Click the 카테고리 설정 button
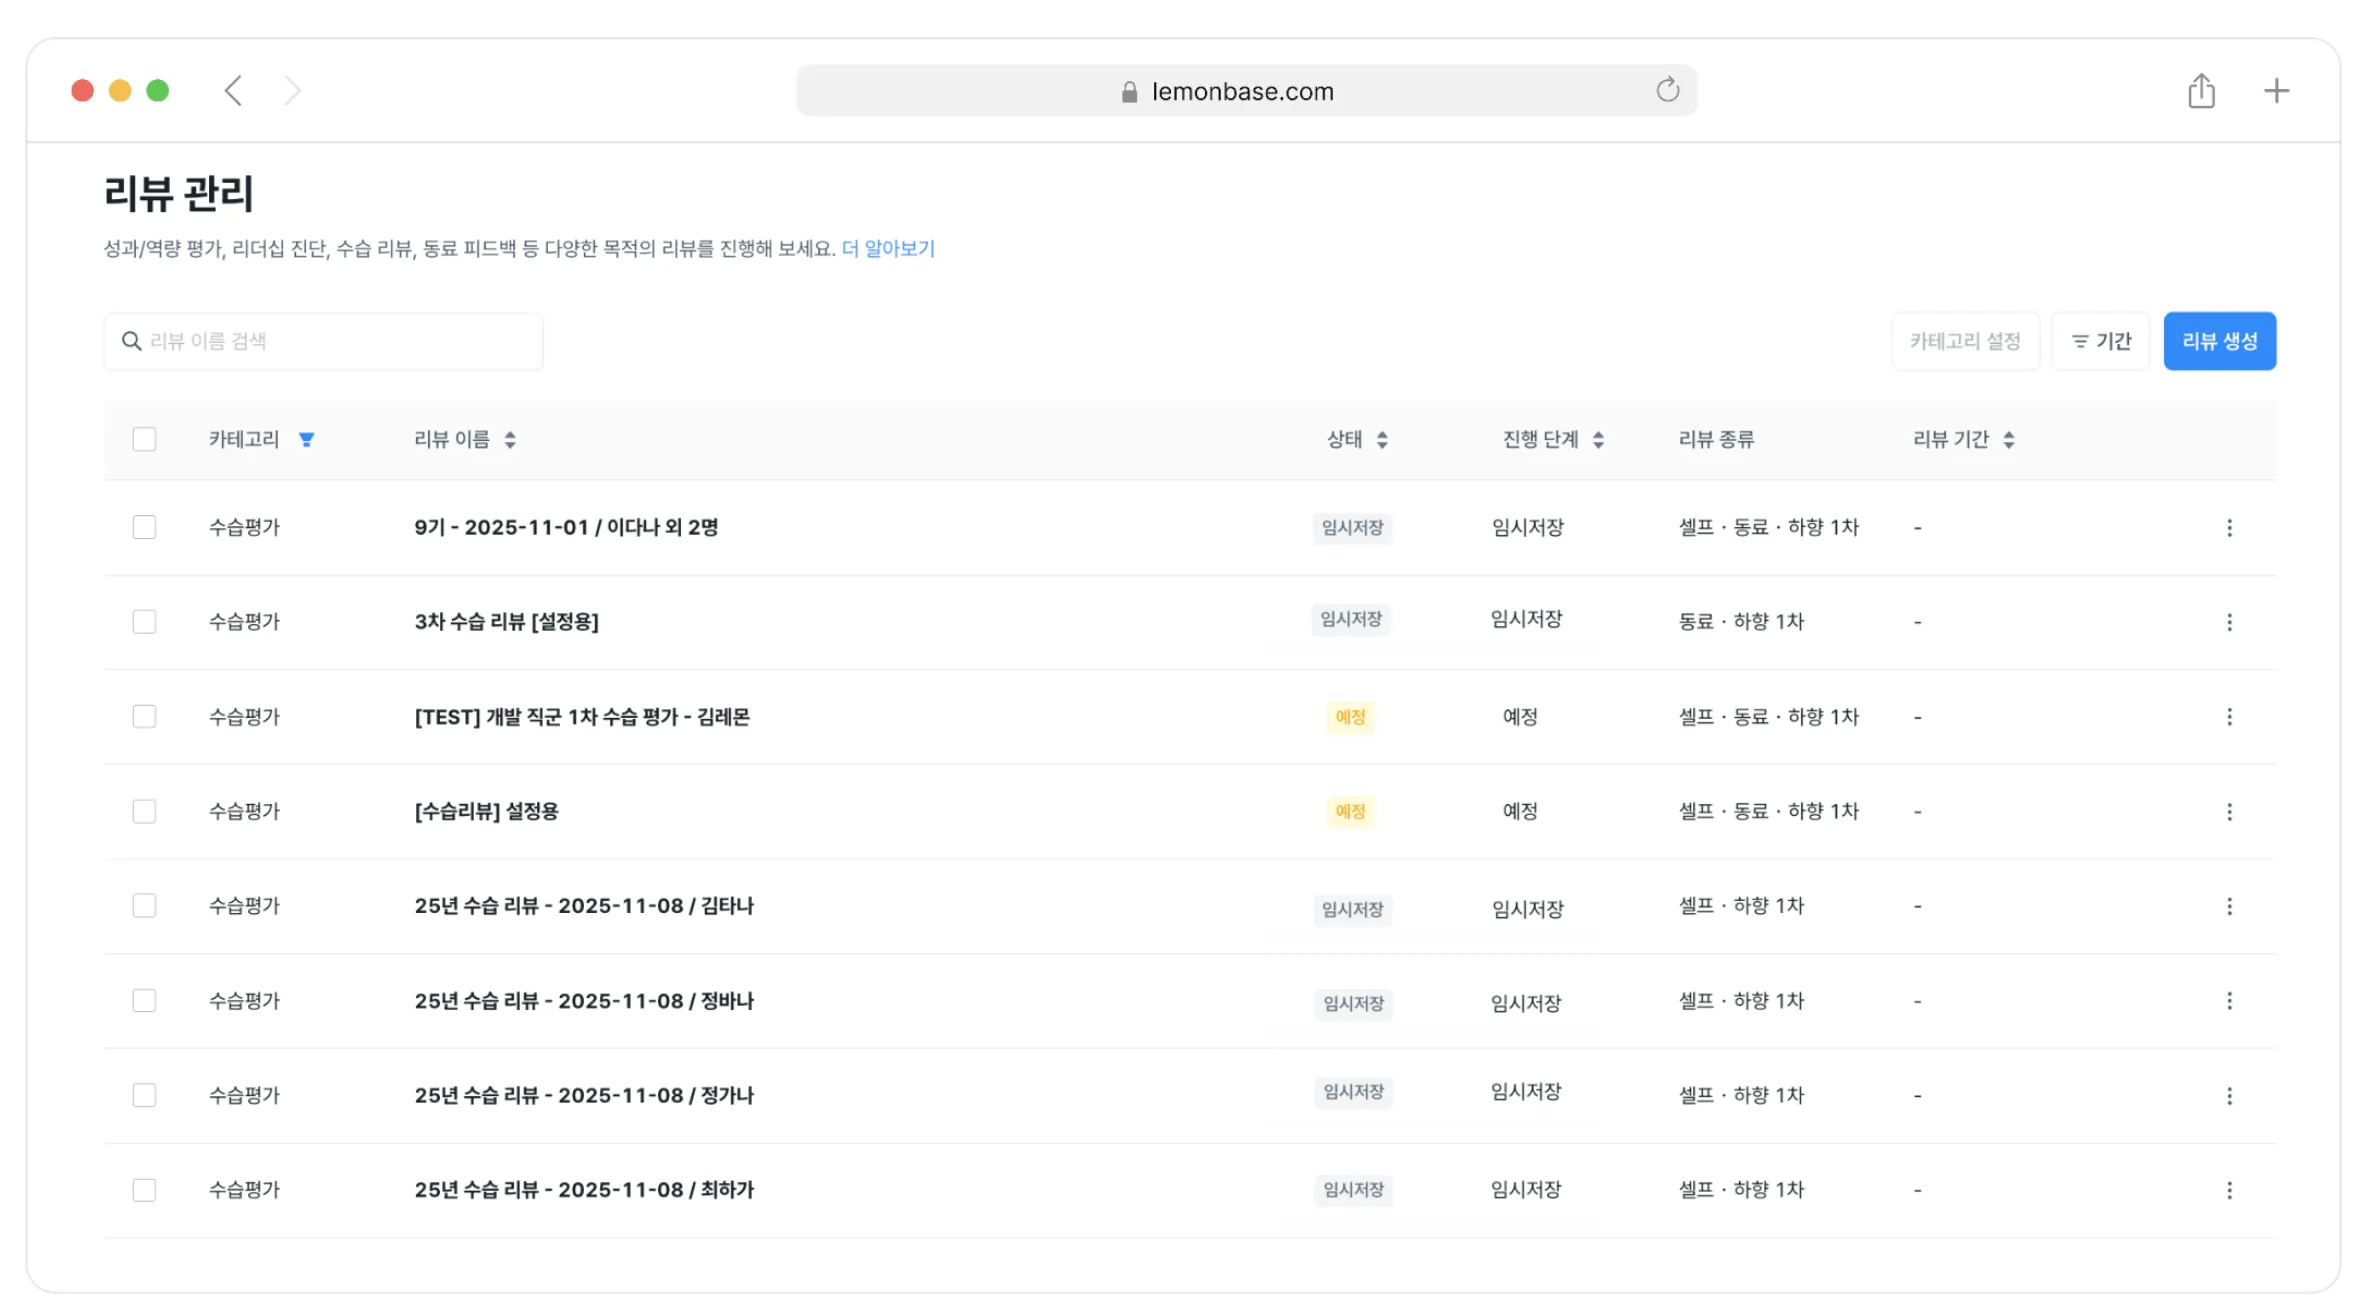The width and height of the screenshot is (2378, 1310). pyautogui.click(x=1965, y=341)
